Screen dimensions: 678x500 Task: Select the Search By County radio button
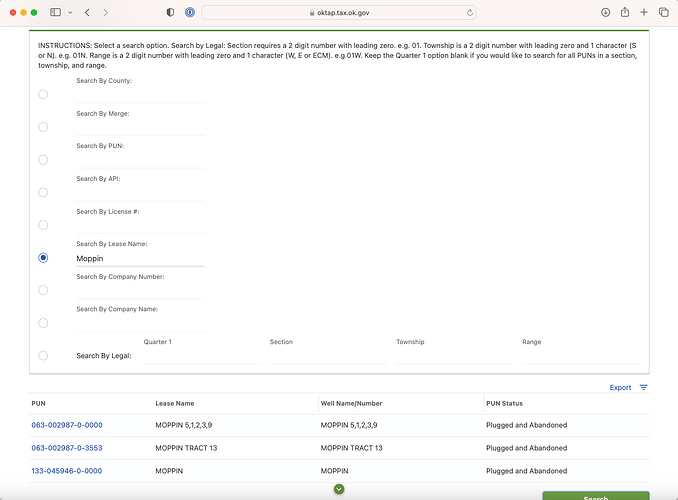(43, 94)
